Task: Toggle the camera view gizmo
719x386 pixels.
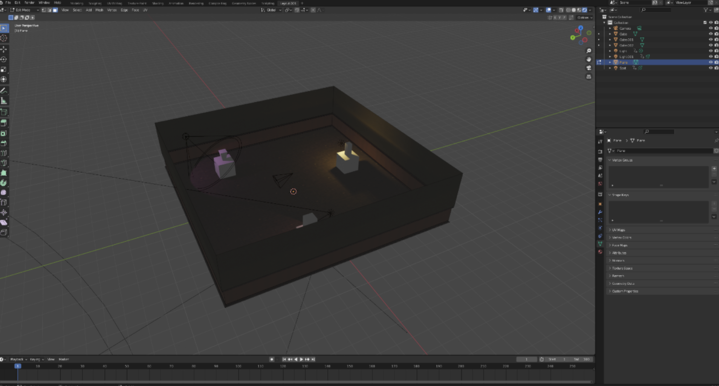Action: pos(589,68)
